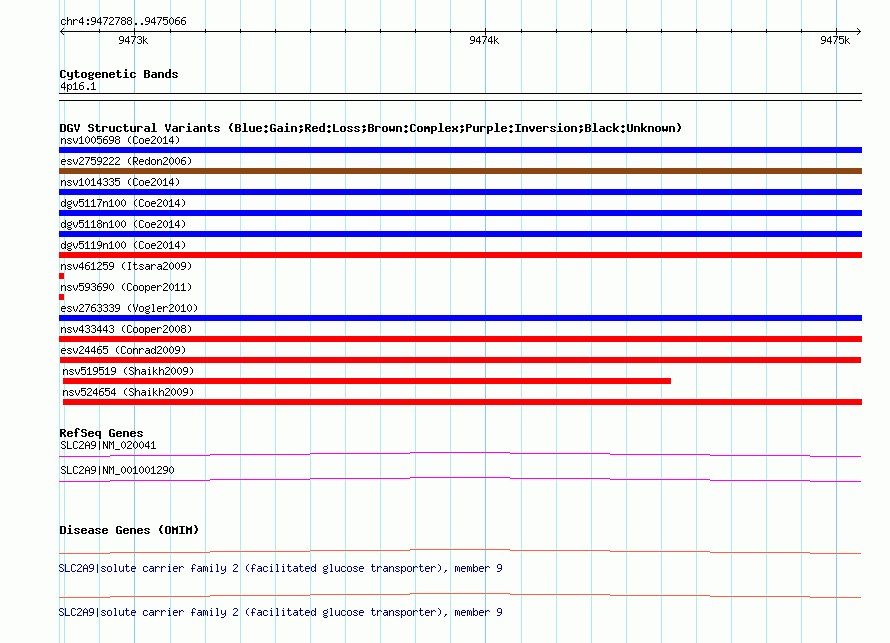Select the Cytogenetic Bands track title

[x=119, y=74]
